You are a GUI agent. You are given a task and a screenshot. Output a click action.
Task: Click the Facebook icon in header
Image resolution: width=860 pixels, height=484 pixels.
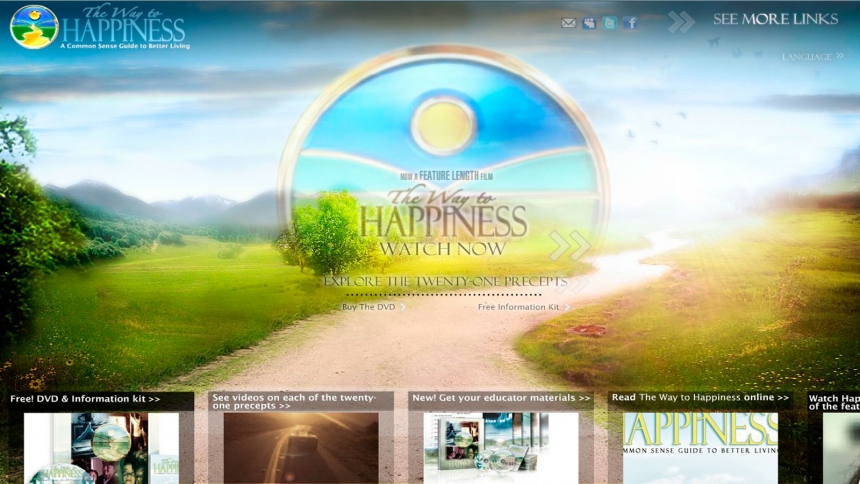629,23
